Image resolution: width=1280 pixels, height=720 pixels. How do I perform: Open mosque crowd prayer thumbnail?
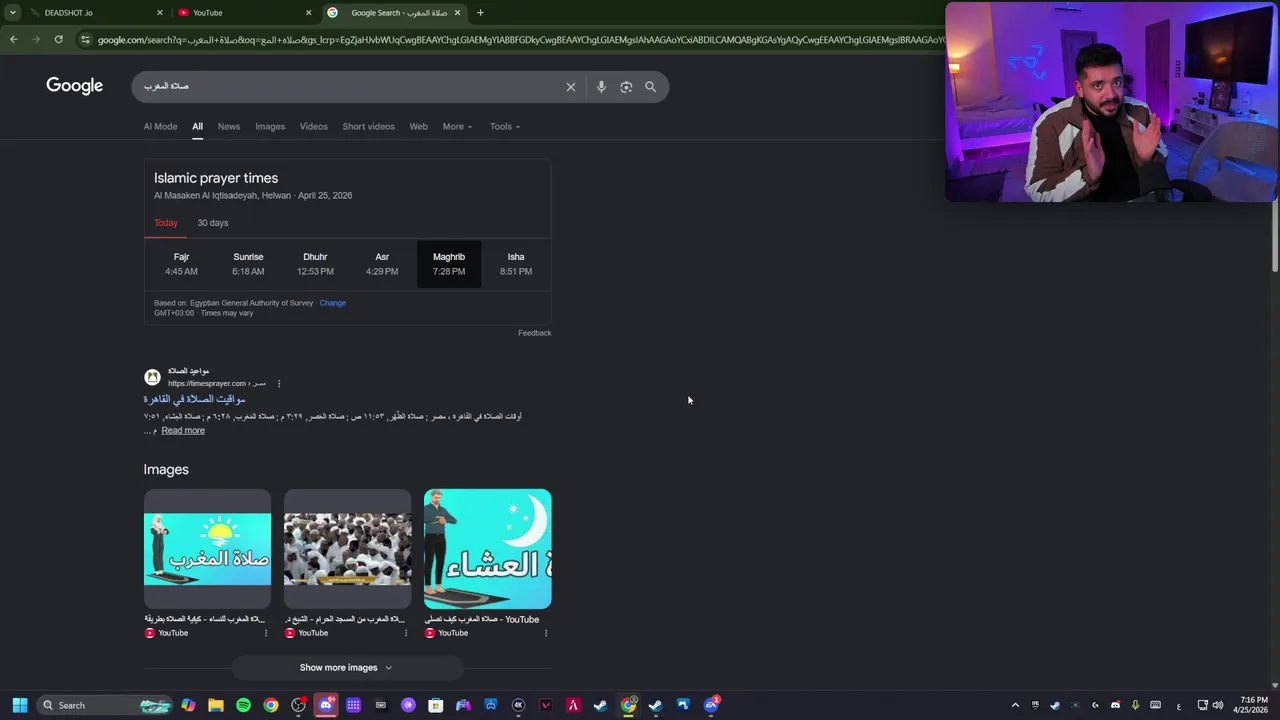[347, 549]
